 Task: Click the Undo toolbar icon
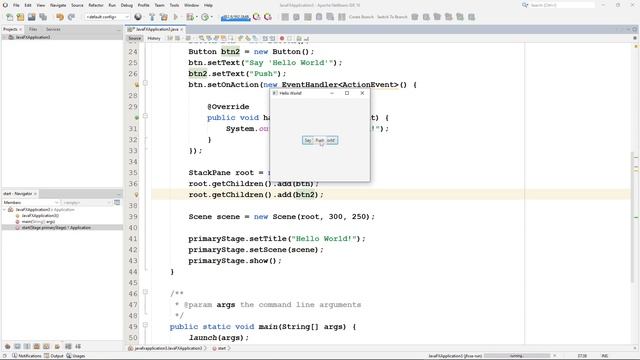click(60, 17)
